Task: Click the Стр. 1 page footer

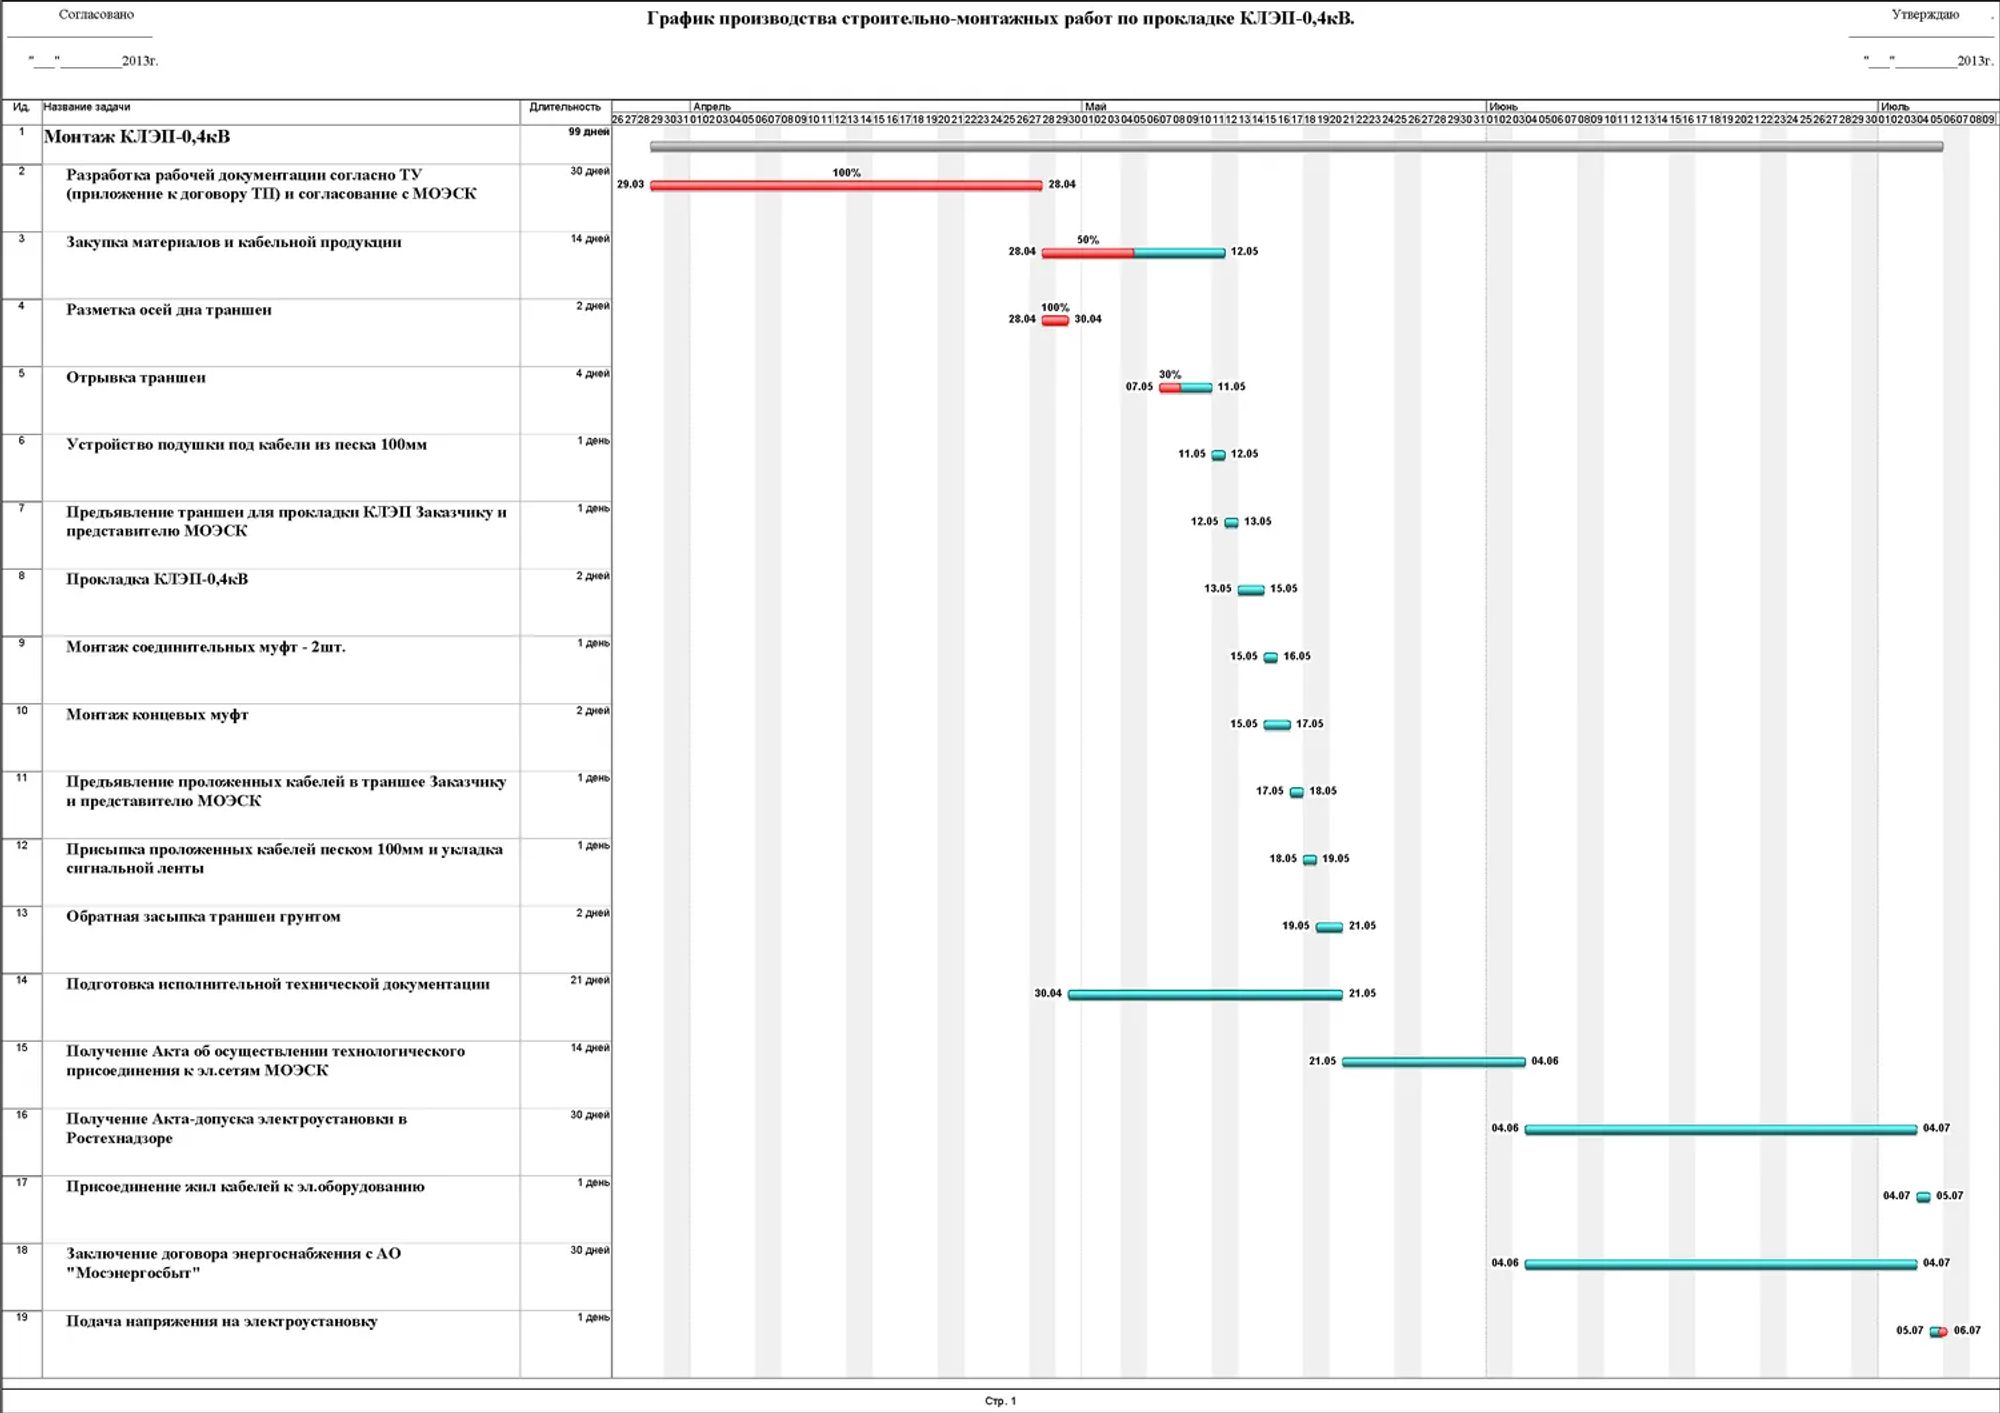Action: point(1000,1401)
